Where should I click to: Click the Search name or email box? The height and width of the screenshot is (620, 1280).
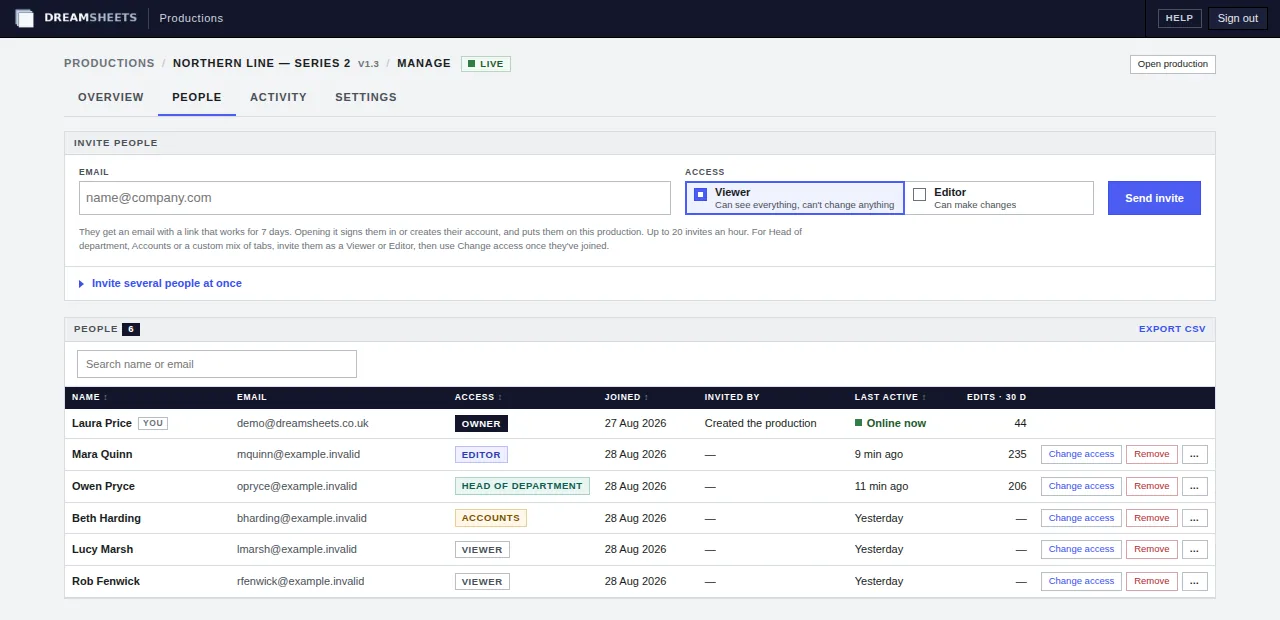217,364
